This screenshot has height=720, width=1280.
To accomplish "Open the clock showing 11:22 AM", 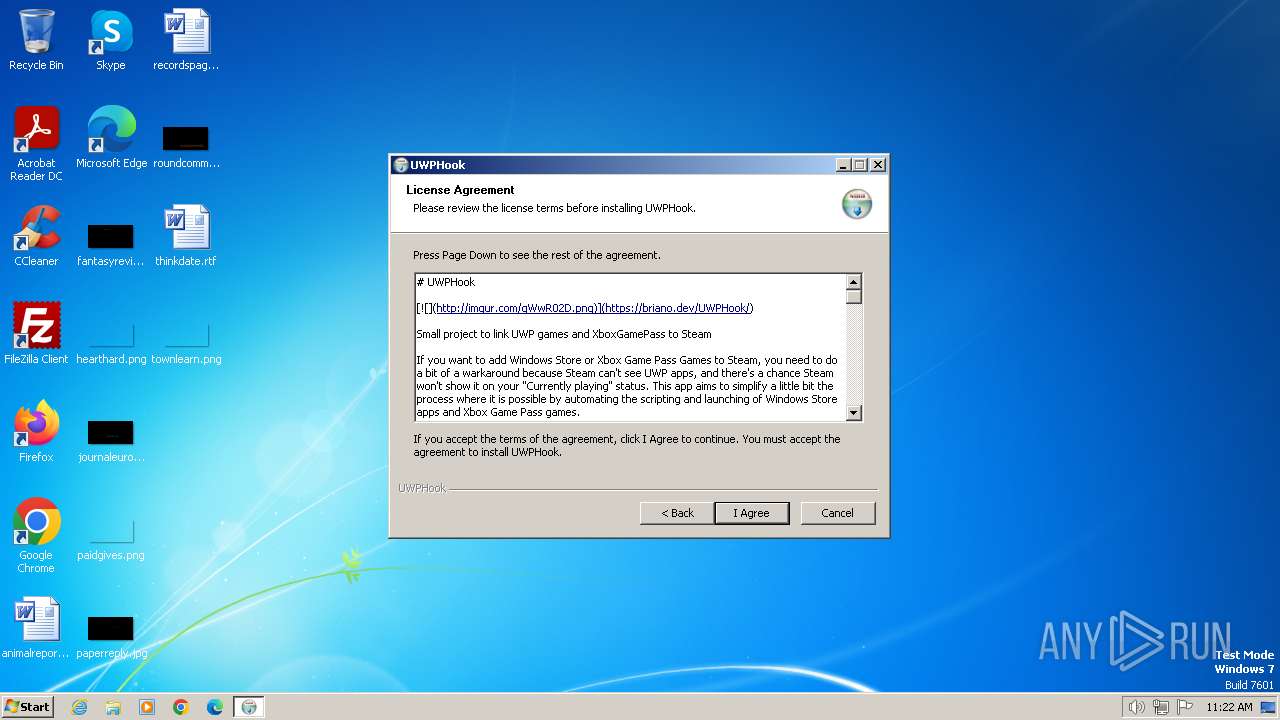I will click(1229, 707).
